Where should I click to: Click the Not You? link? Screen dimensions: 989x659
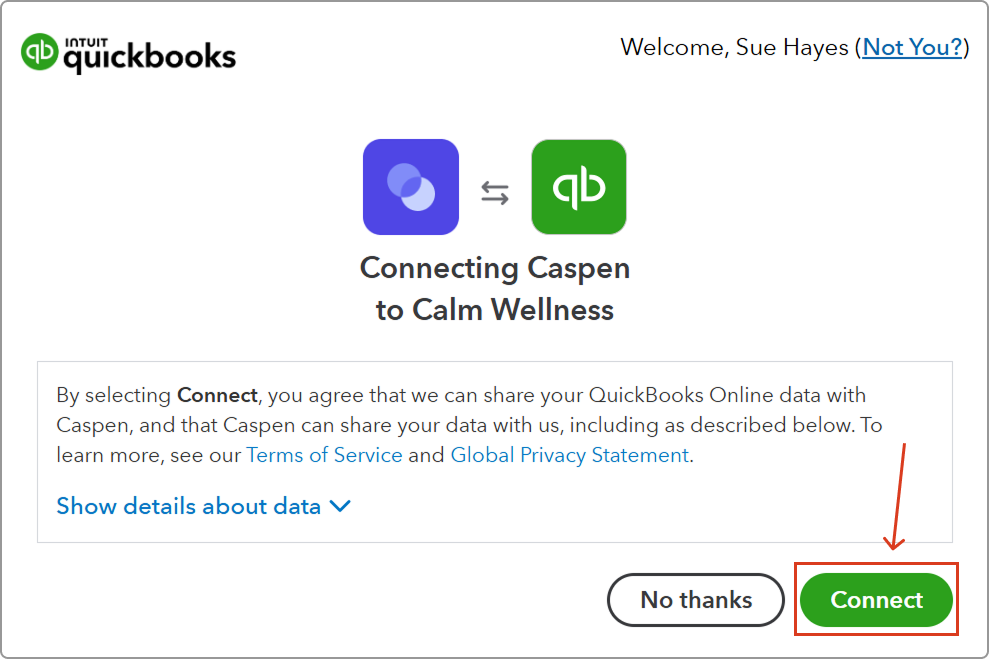click(912, 47)
